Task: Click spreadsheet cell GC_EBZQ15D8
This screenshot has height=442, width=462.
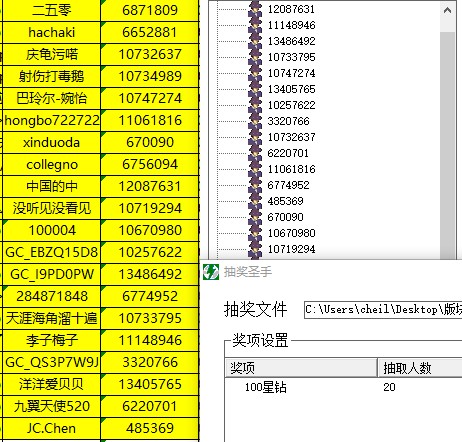Action: (51, 252)
